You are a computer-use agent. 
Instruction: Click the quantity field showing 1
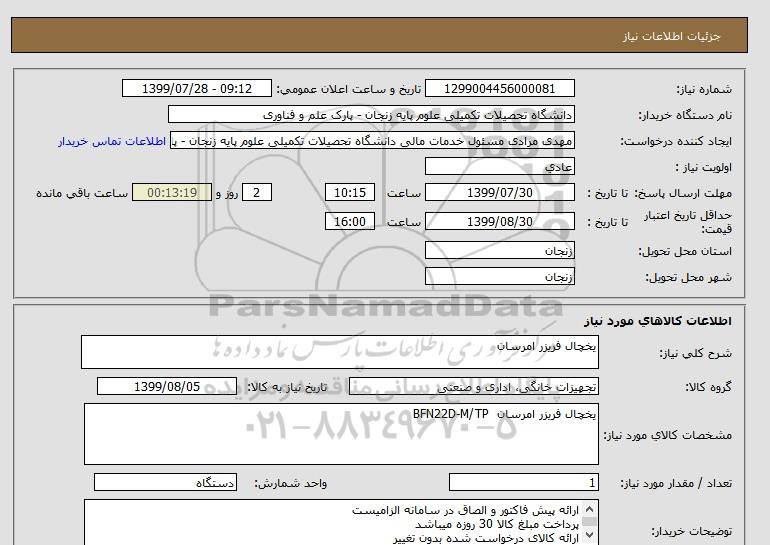[524, 483]
